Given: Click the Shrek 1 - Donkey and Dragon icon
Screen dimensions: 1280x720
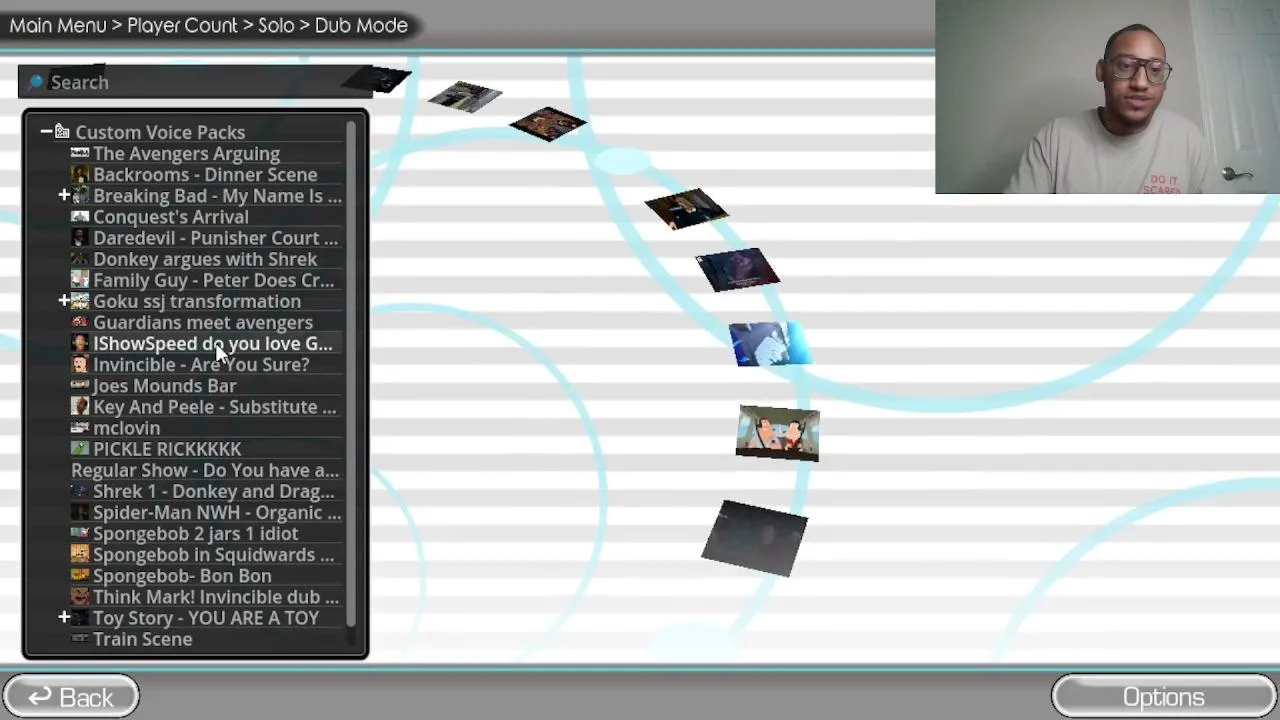Looking at the screenshot, I should [x=80, y=491].
